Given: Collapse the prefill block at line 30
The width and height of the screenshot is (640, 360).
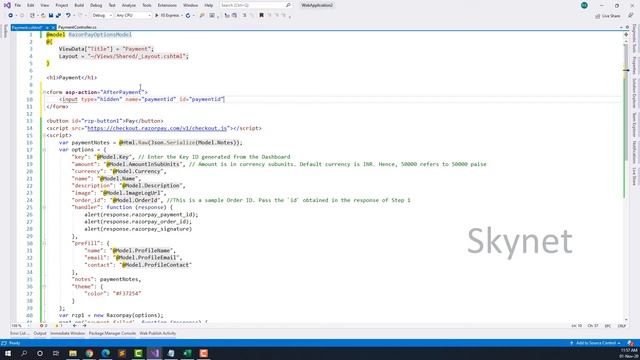Looking at the screenshot, I should pyautogui.click(x=44, y=243).
